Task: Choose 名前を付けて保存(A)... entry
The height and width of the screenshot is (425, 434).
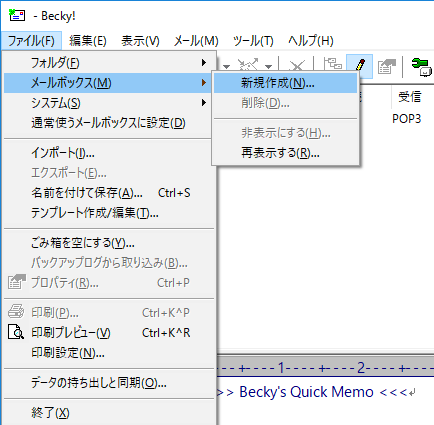Action: 108,193
